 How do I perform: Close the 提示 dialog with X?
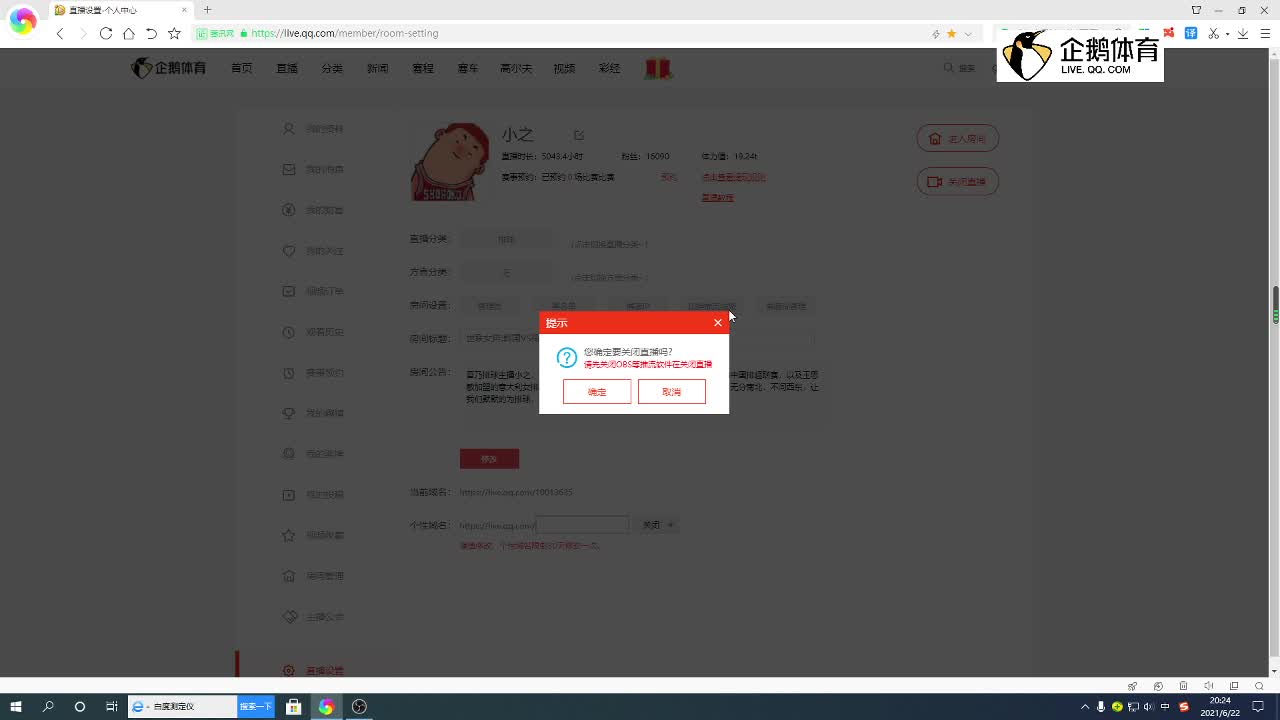click(x=717, y=323)
